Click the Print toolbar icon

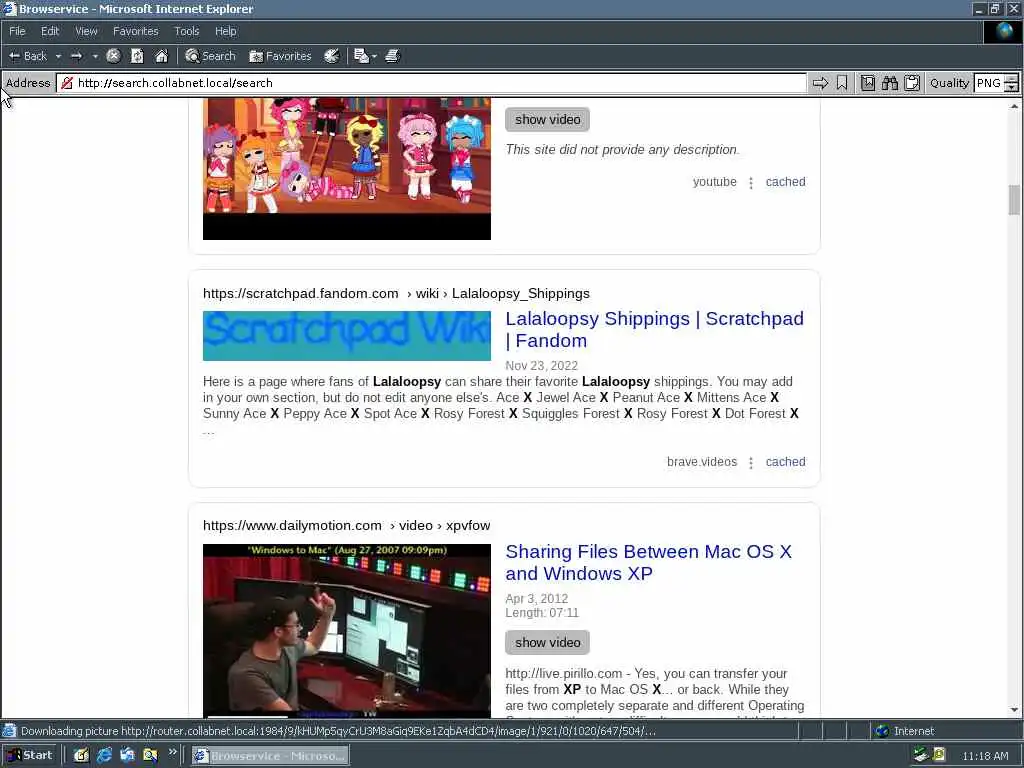click(392, 56)
